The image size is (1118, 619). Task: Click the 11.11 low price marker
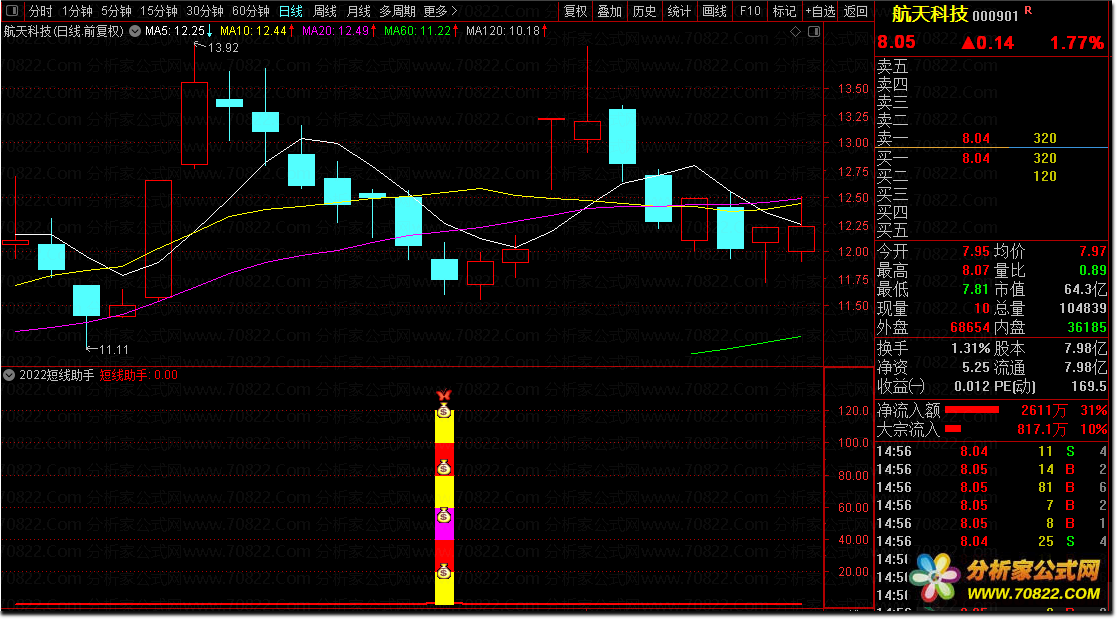pos(113,349)
